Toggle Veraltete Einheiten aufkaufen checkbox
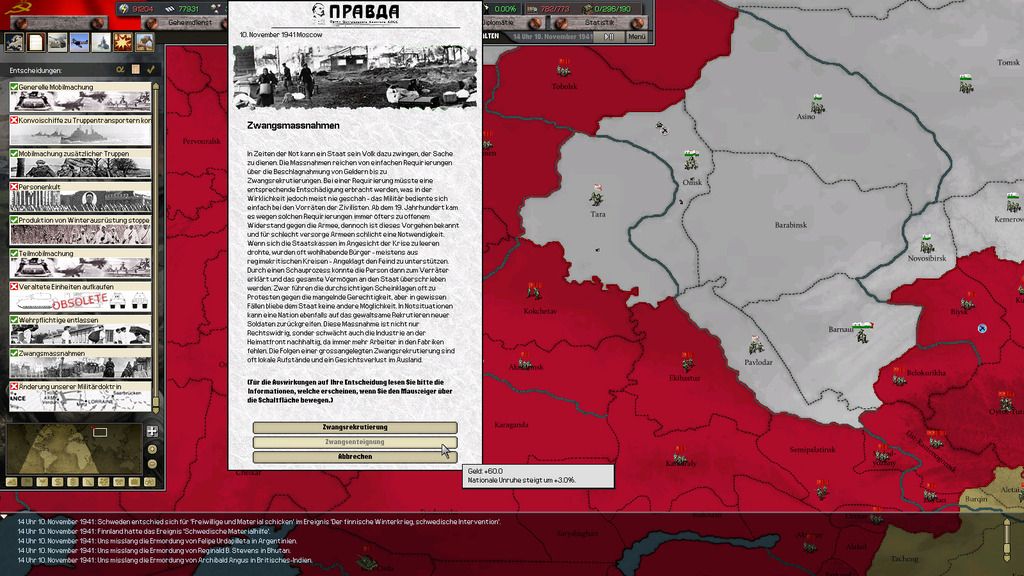 [x=14, y=287]
